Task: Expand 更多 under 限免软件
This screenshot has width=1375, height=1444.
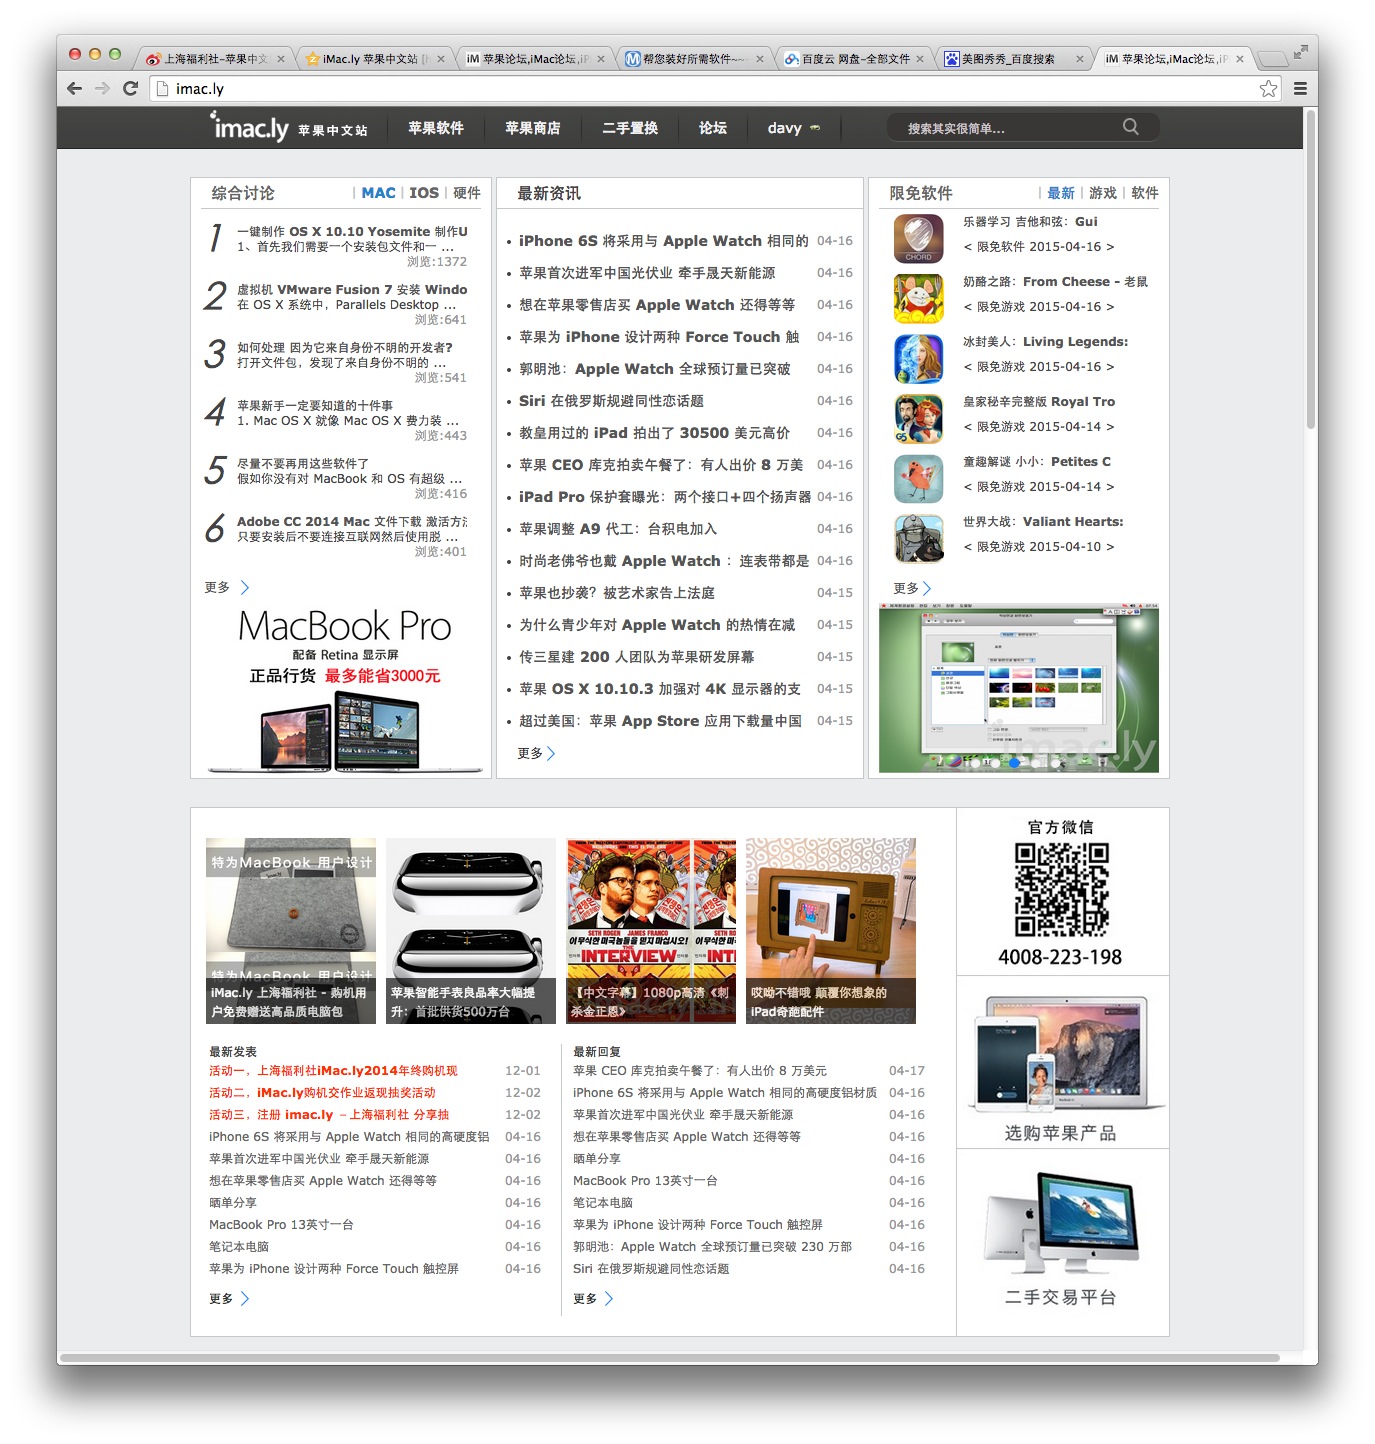Action: [x=912, y=588]
